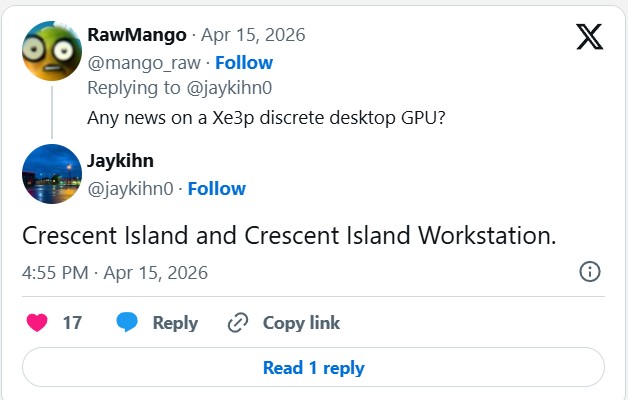Viewport: 628px width, 400px height.
Task: Click the 17 likes count
Action: (x=72, y=323)
